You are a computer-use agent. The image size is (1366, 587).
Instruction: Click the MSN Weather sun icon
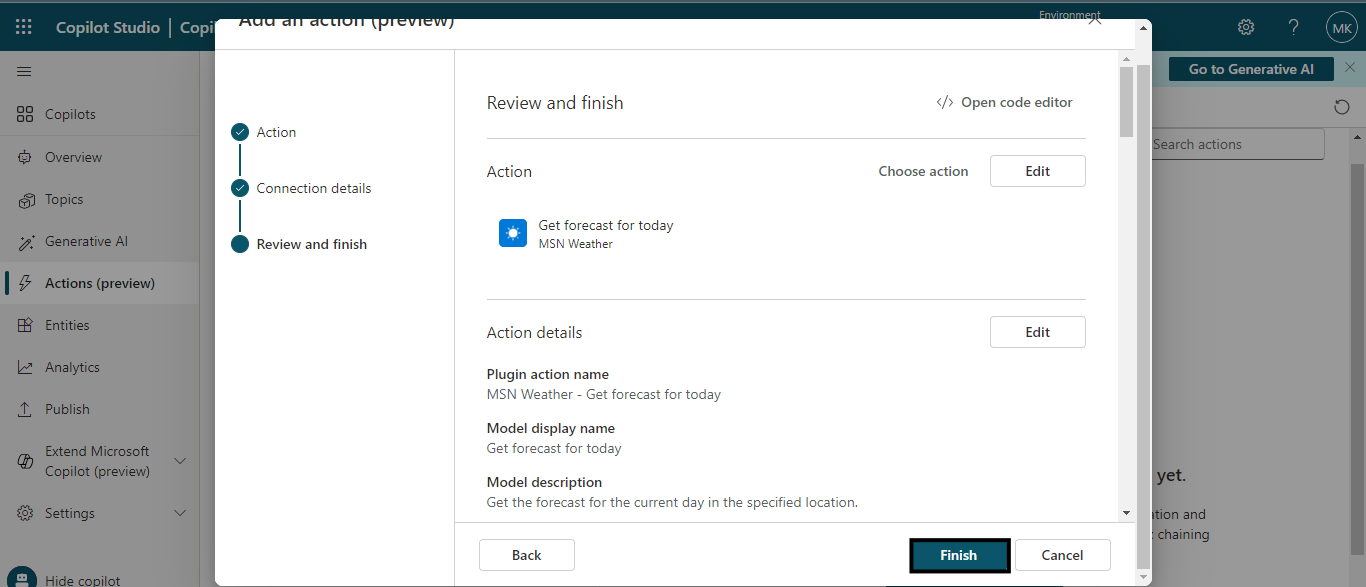[x=513, y=233]
